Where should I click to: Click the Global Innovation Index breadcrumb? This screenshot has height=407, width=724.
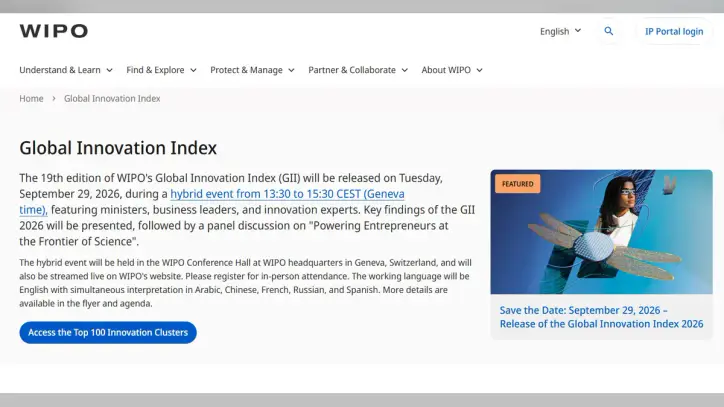click(x=112, y=98)
